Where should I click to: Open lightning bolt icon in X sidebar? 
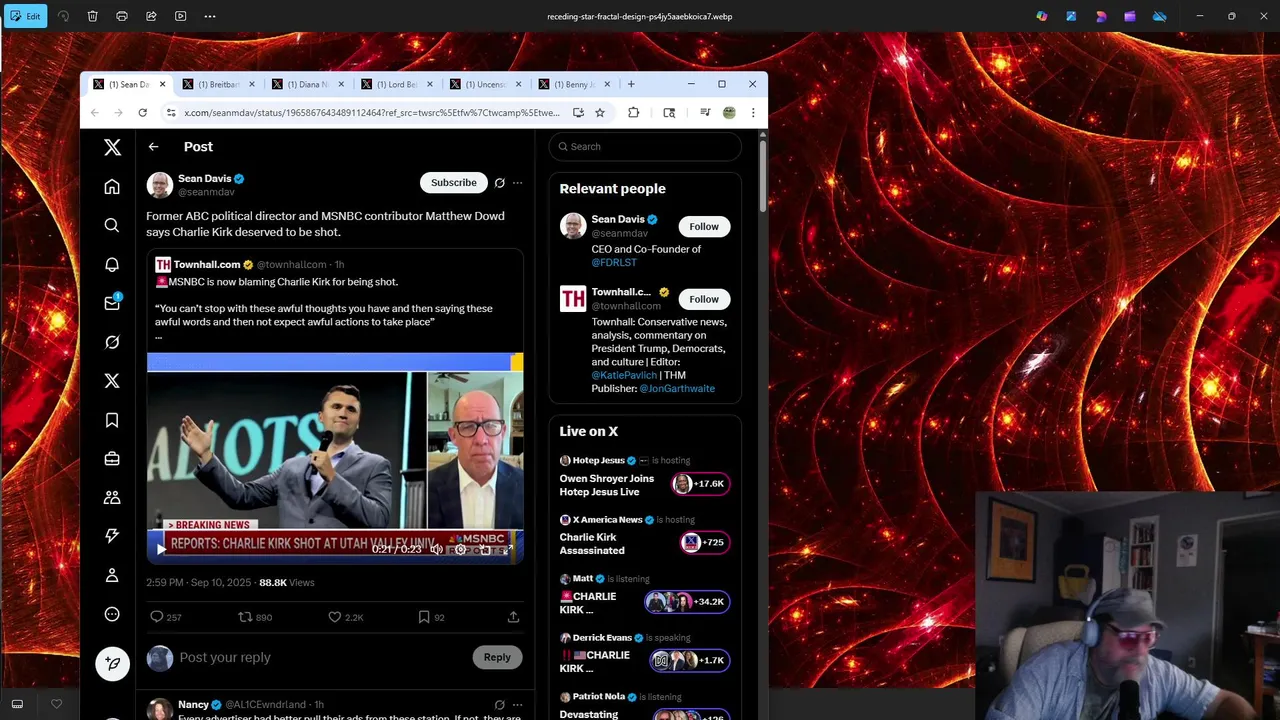(112, 536)
